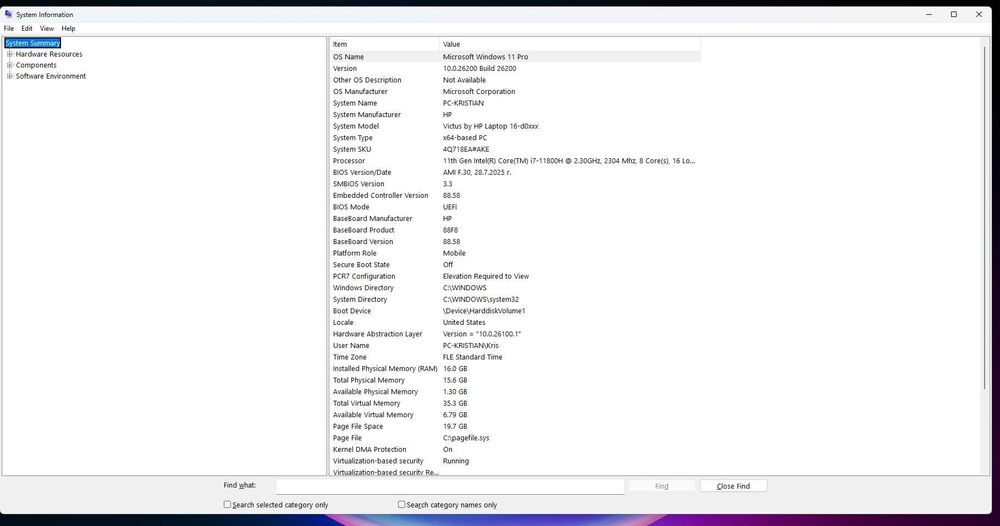Click the System Model row
This screenshot has width=1000, height=526.
(x=515, y=126)
